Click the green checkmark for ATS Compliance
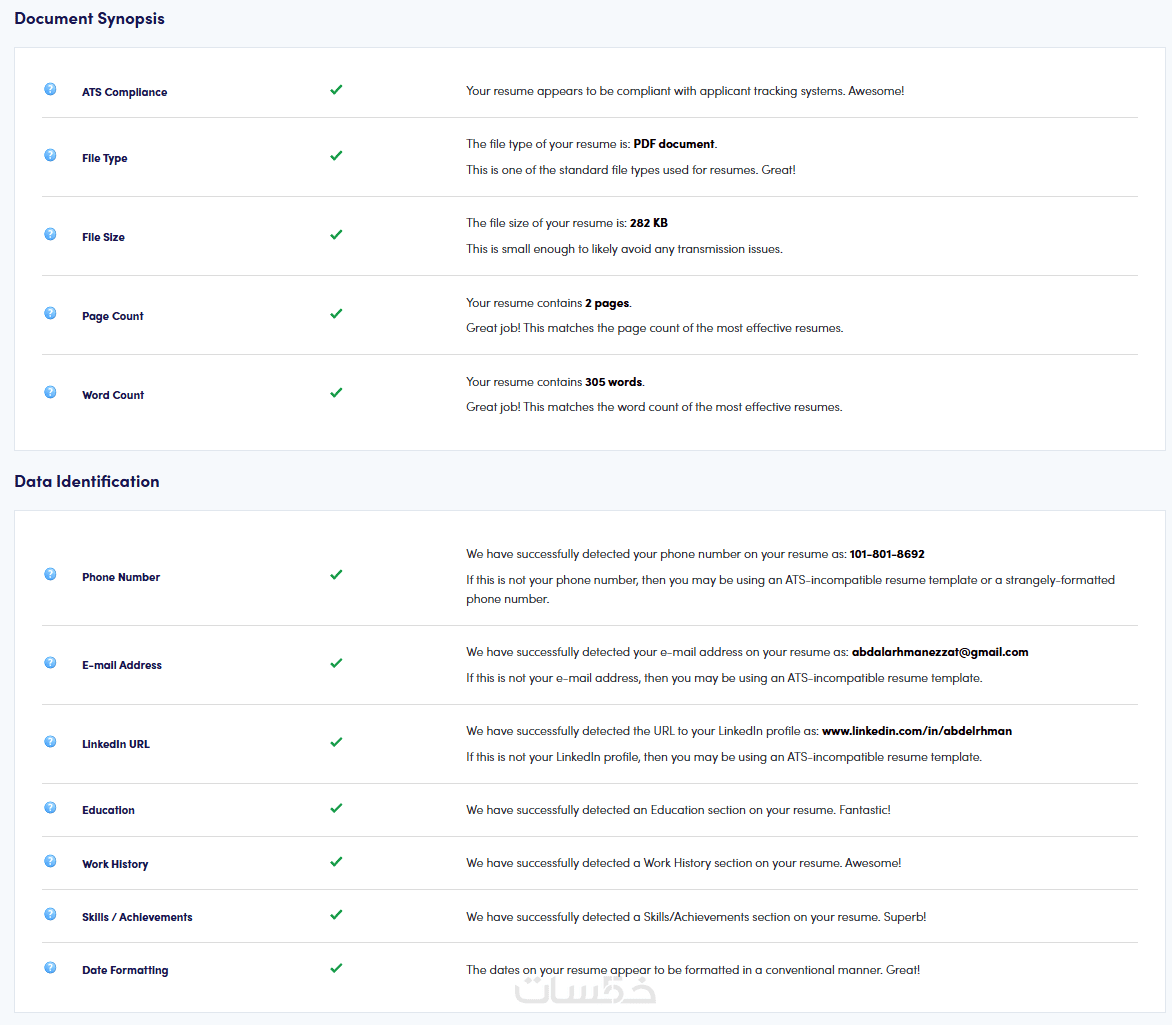This screenshot has height=1025, width=1172. coord(336,89)
